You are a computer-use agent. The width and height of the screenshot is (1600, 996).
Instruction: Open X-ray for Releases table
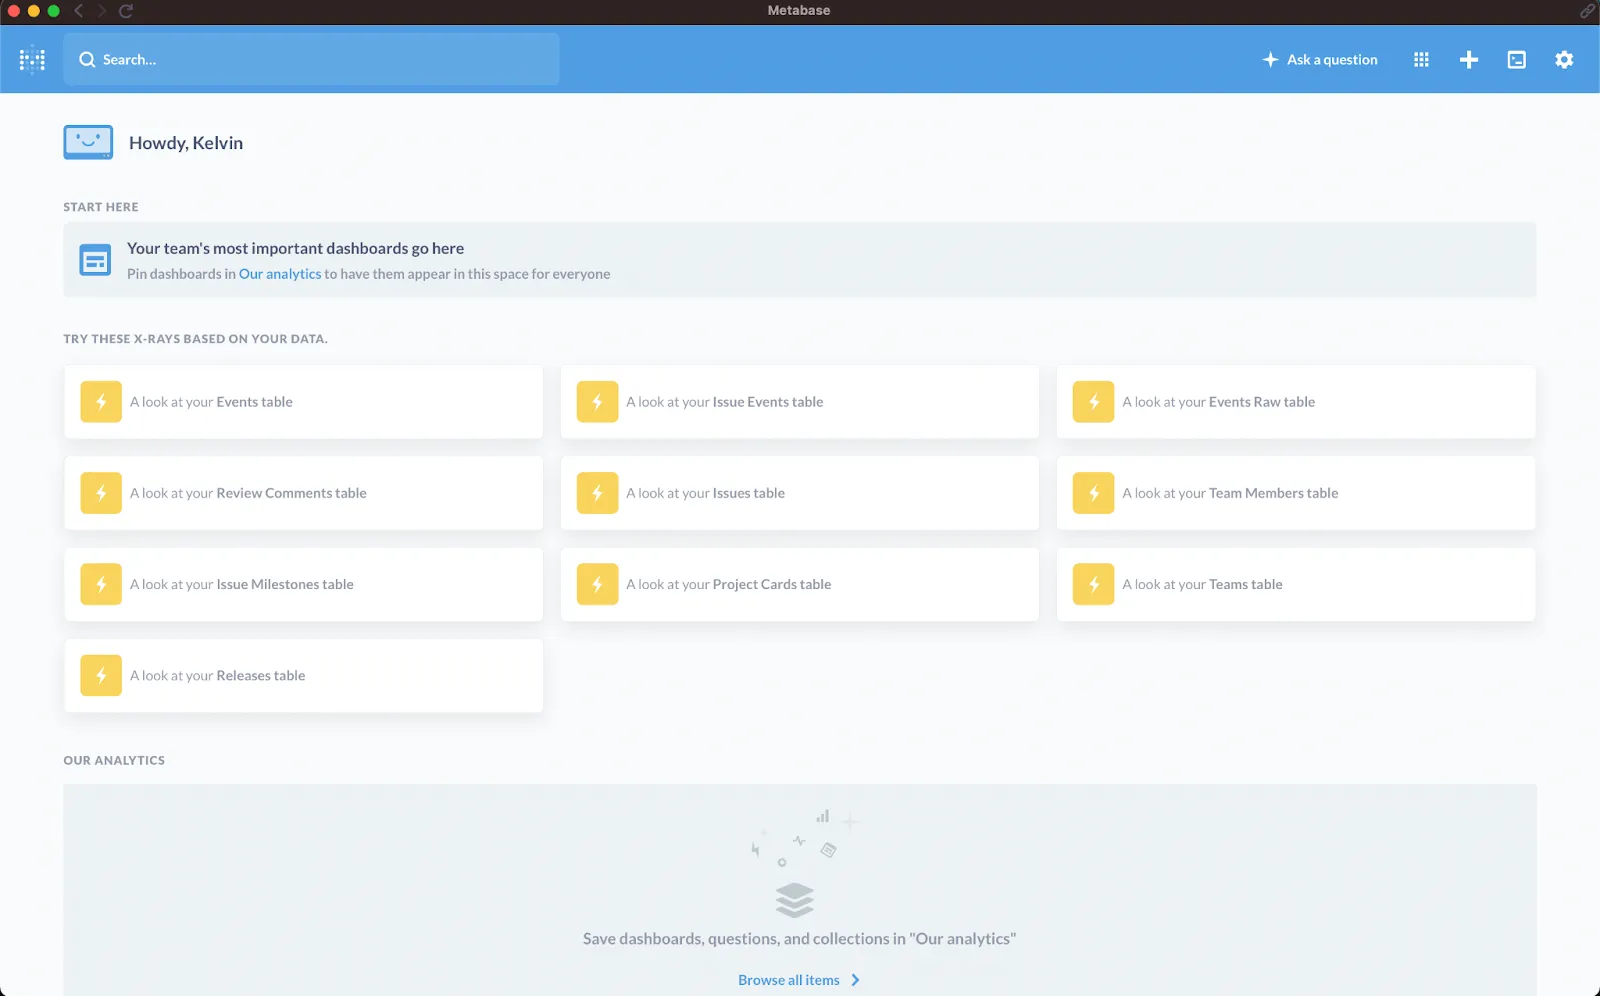[x=304, y=676]
